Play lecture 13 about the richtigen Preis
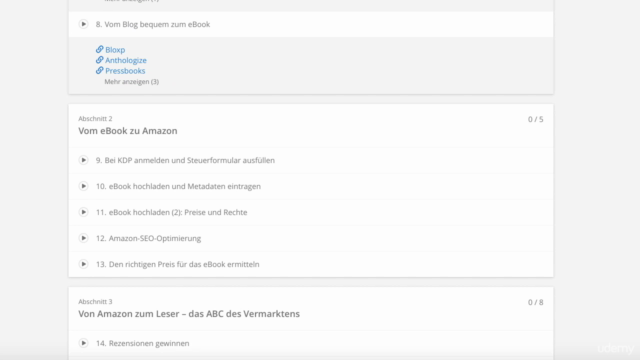 point(83,264)
